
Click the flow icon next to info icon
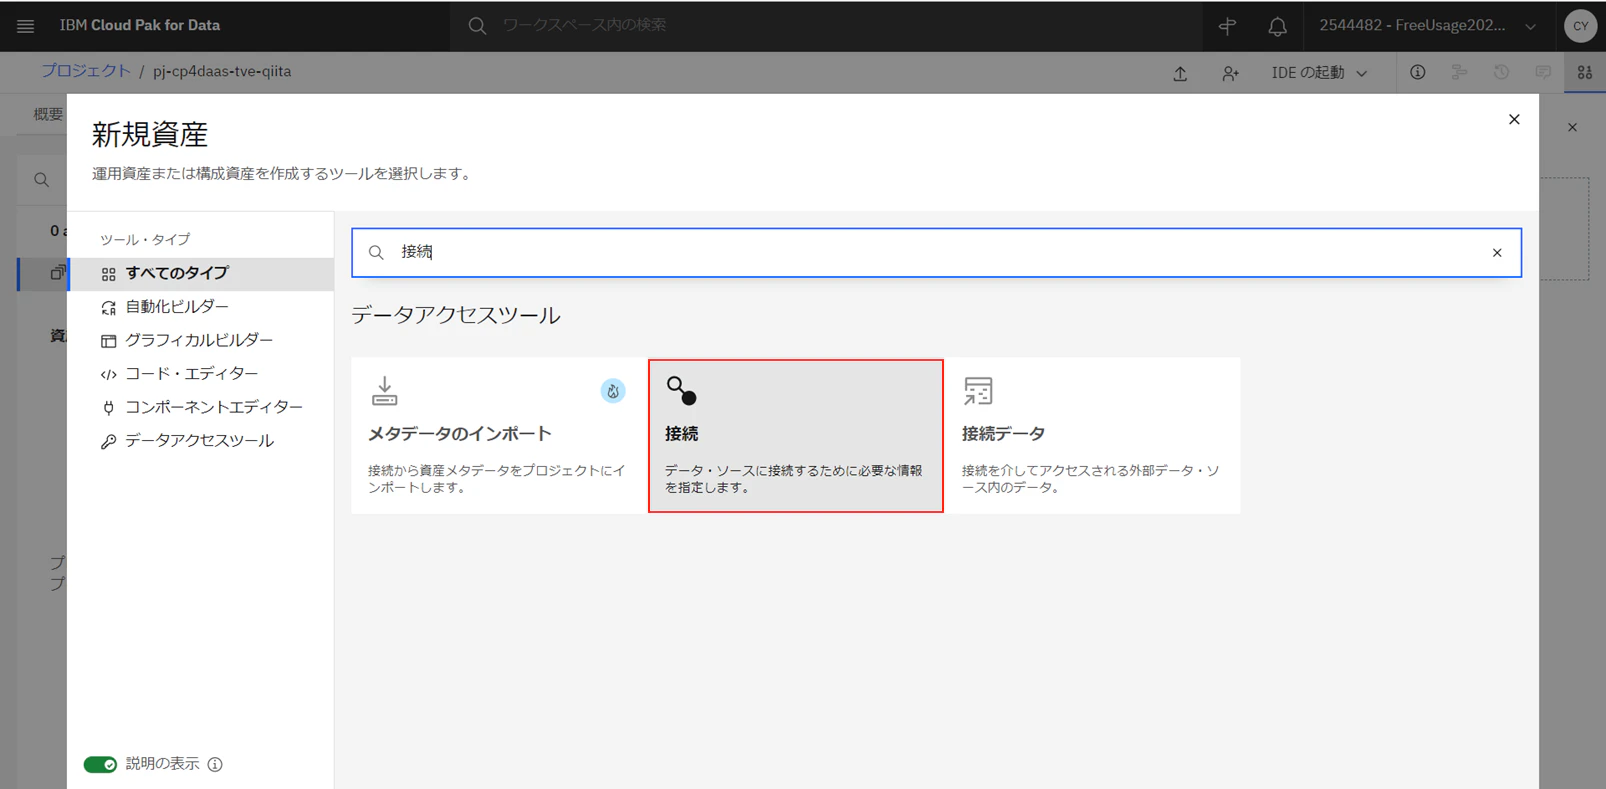pos(1460,72)
